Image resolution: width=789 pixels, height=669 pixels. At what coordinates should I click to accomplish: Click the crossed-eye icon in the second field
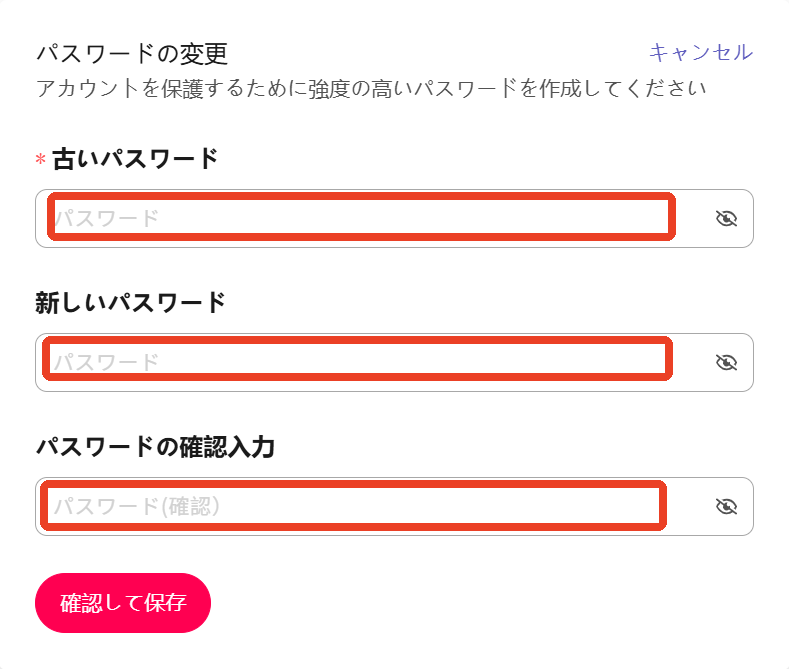click(726, 362)
